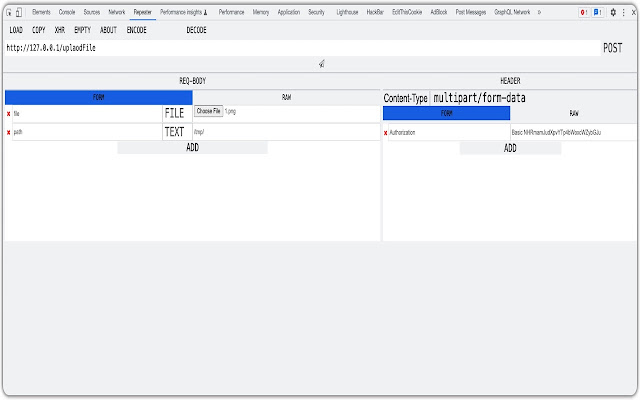Expand the overflow DevTools tabs chevron
Image resolution: width=640 pixels, height=400 pixels.
point(540,12)
